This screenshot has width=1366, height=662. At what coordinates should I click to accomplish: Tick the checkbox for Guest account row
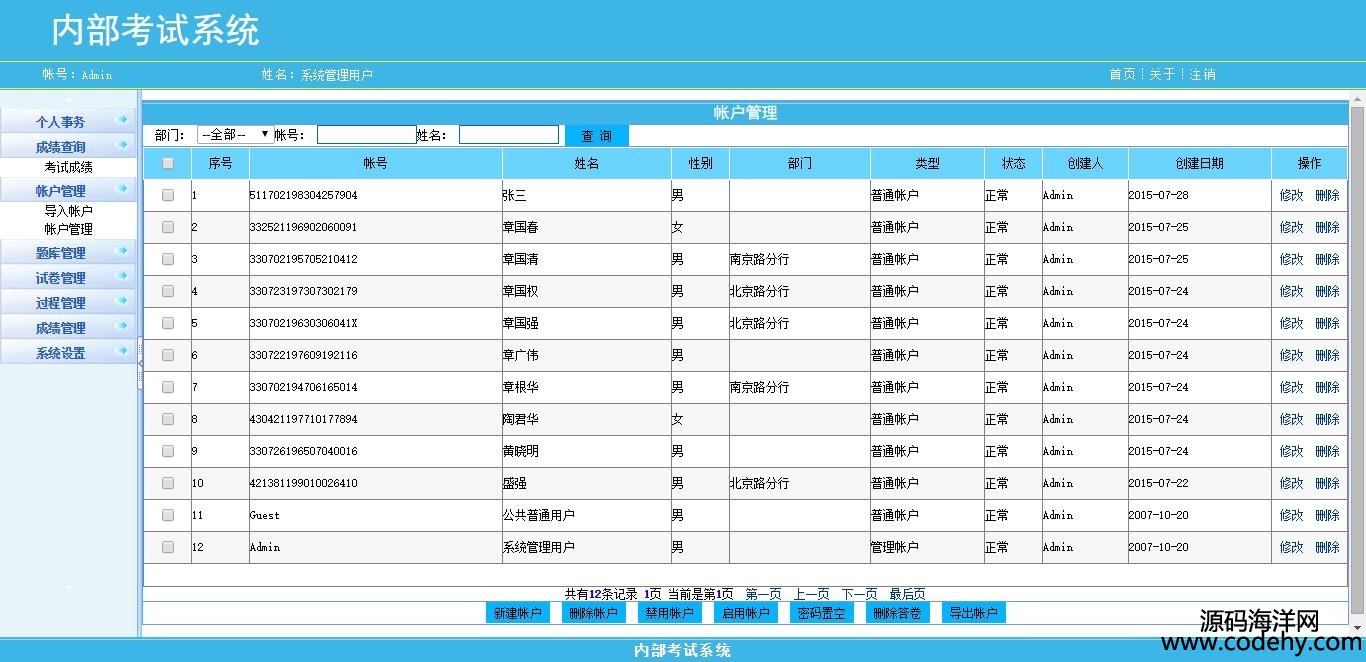pyautogui.click(x=168, y=515)
